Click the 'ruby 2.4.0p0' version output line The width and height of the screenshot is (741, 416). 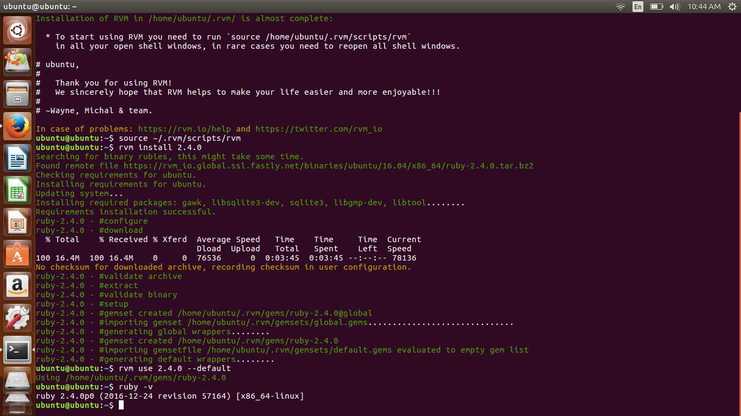pos(170,396)
